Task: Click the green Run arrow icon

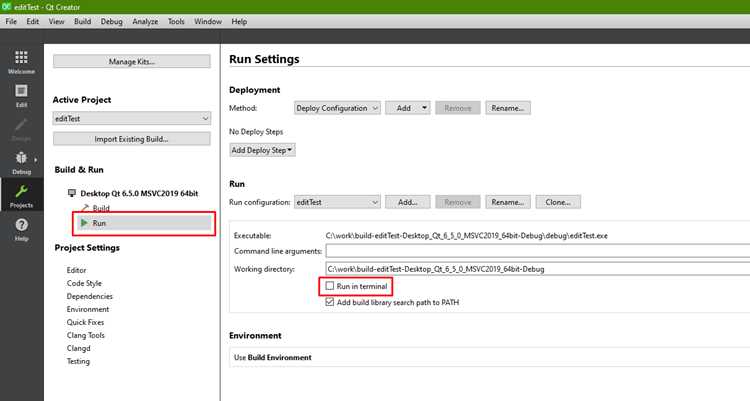Action: pos(84,223)
